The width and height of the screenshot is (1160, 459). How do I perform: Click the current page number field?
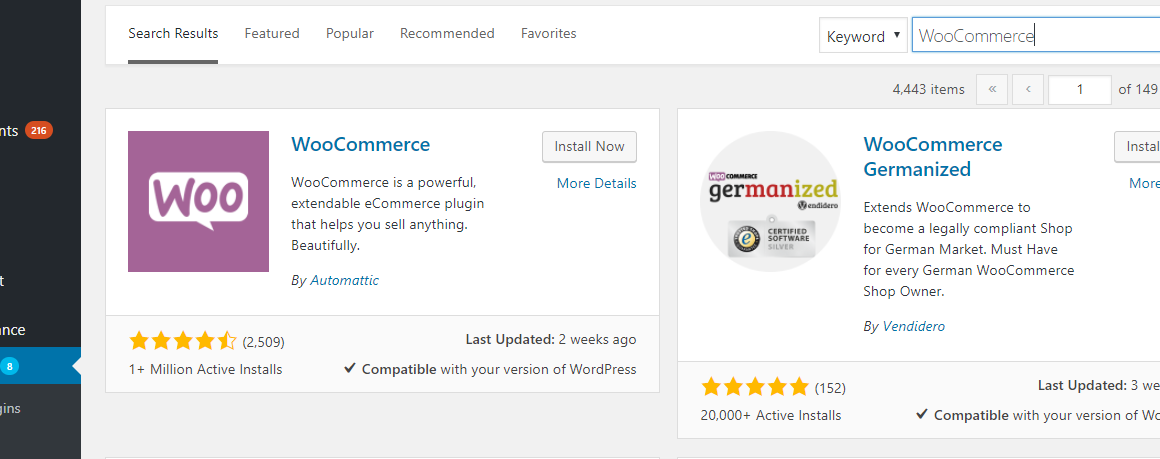pyautogui.click(x=1080, y=90)
